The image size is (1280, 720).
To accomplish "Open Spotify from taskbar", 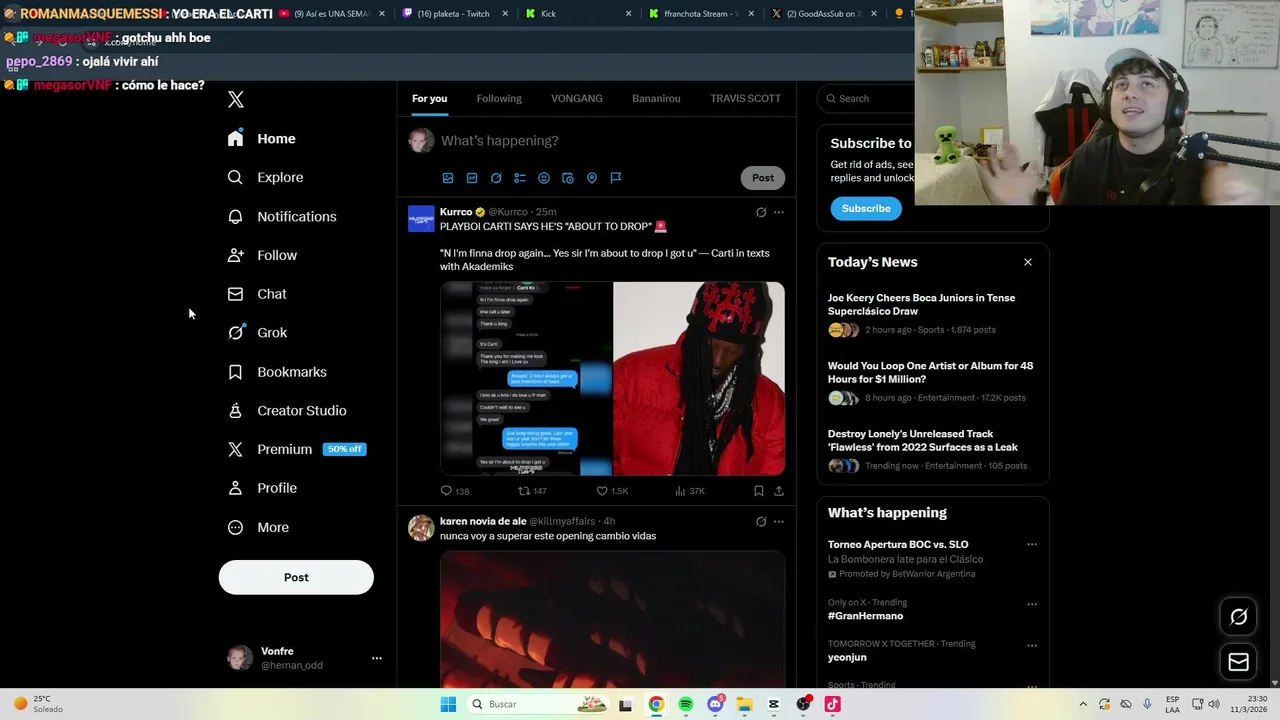I will coord(685,704).
